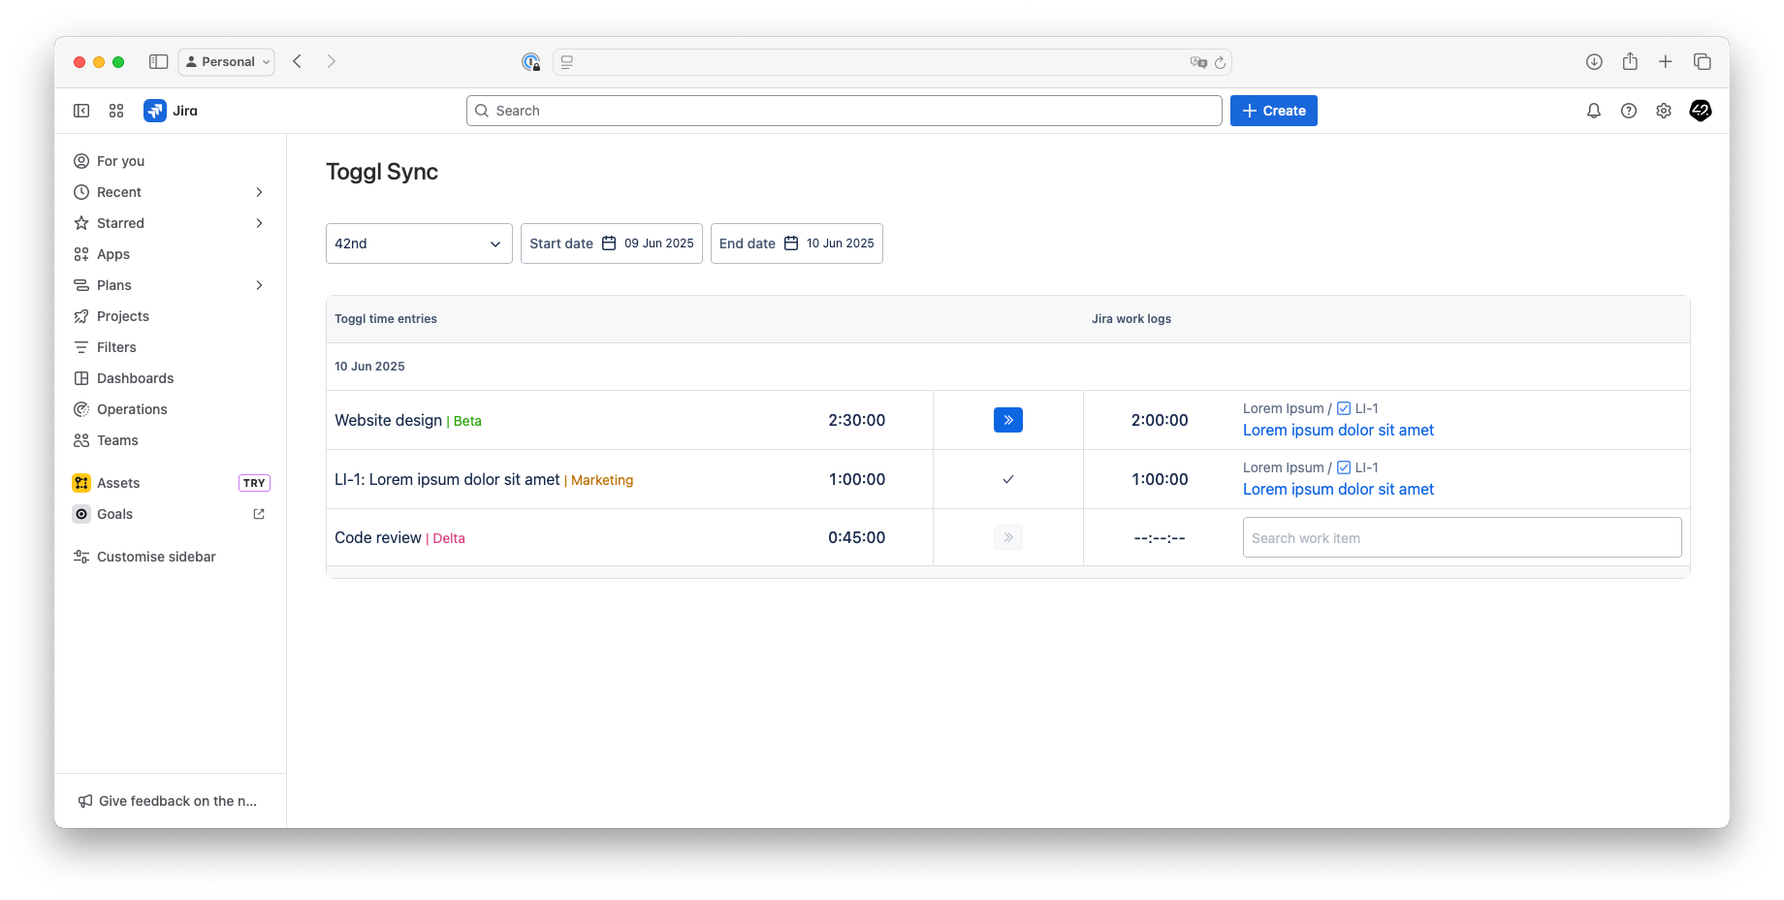Go back in browser history

[297, 62]
